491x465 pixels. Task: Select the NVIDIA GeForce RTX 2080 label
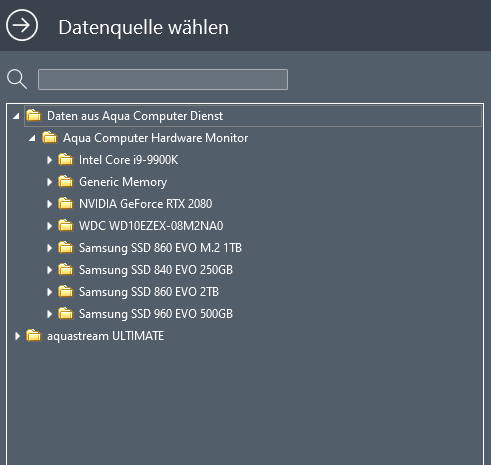146,204
